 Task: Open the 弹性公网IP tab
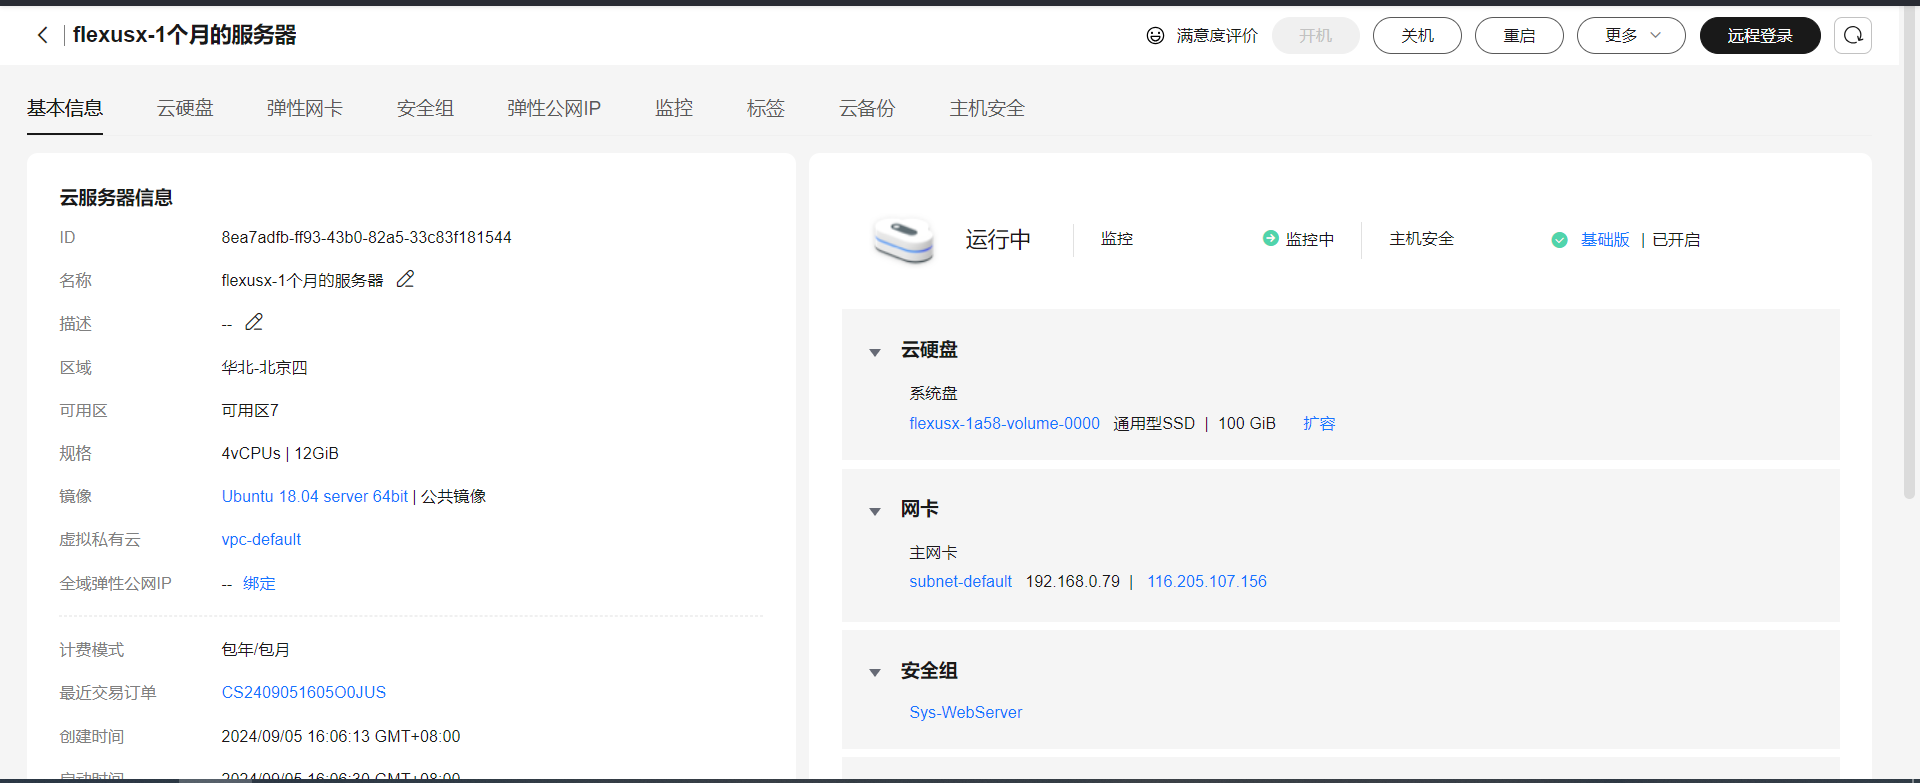553,108
